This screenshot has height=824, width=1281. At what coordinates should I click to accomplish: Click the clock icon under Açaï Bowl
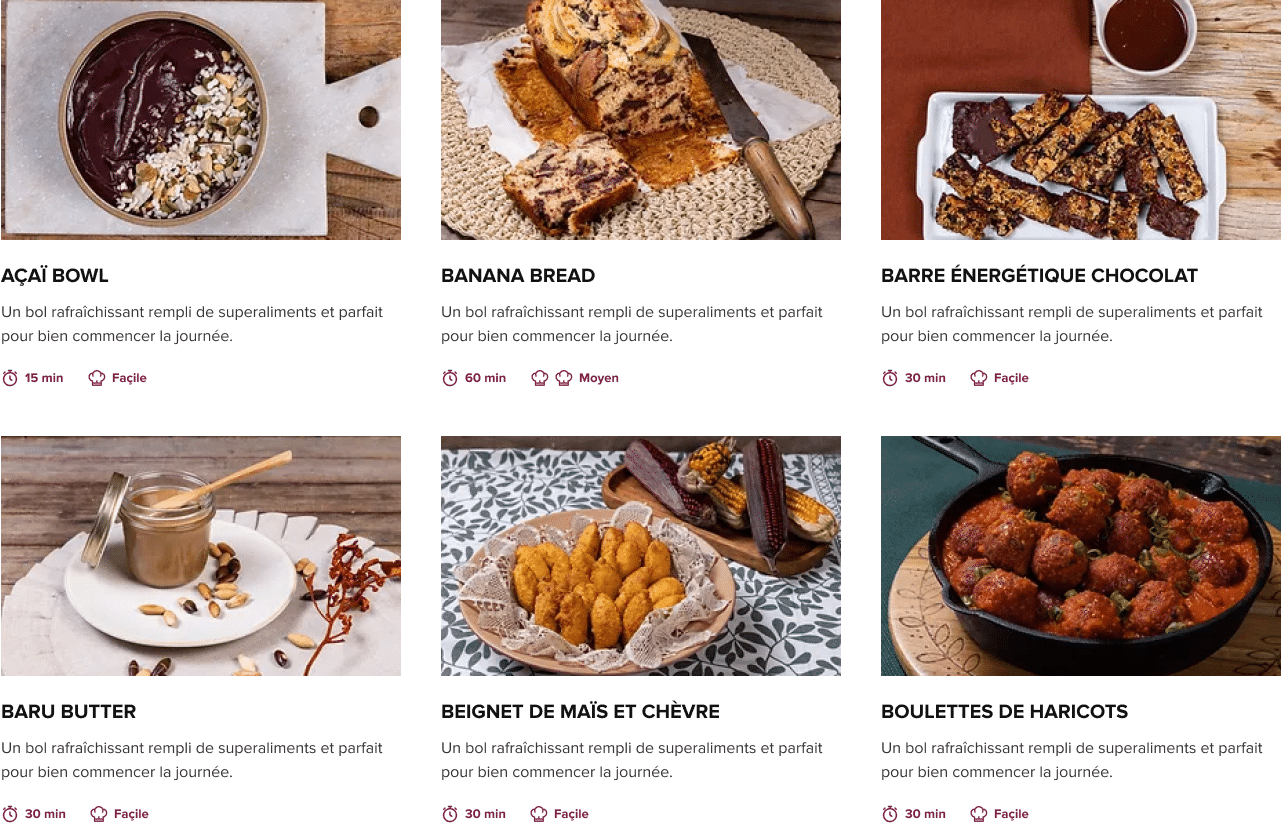click(10, 378)
